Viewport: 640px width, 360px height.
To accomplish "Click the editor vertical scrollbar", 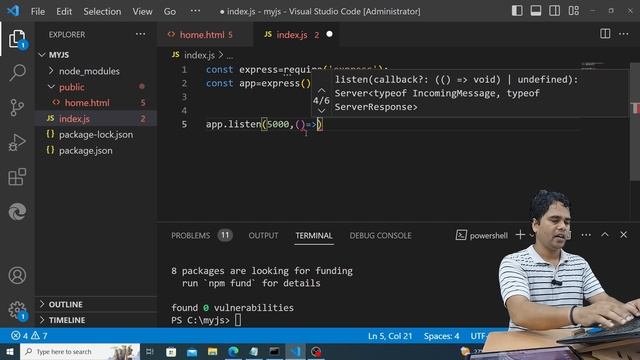I will [x=635, y=122].
